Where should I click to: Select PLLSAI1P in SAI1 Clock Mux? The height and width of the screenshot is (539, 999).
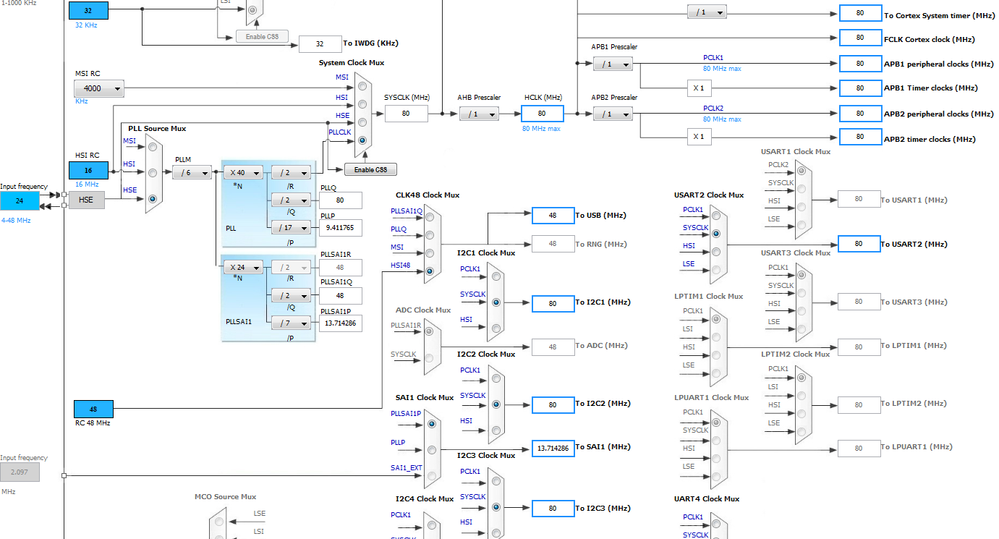coord(432,424)
